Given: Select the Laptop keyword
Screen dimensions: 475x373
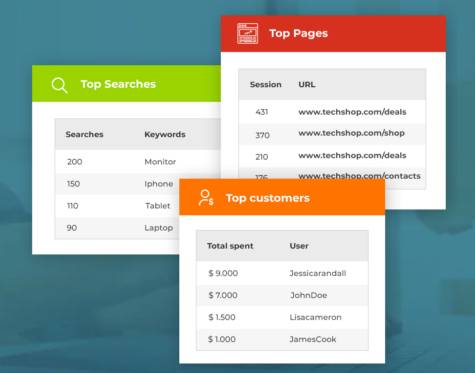Looking at the screenshot, I should click(x=159, y=228).
